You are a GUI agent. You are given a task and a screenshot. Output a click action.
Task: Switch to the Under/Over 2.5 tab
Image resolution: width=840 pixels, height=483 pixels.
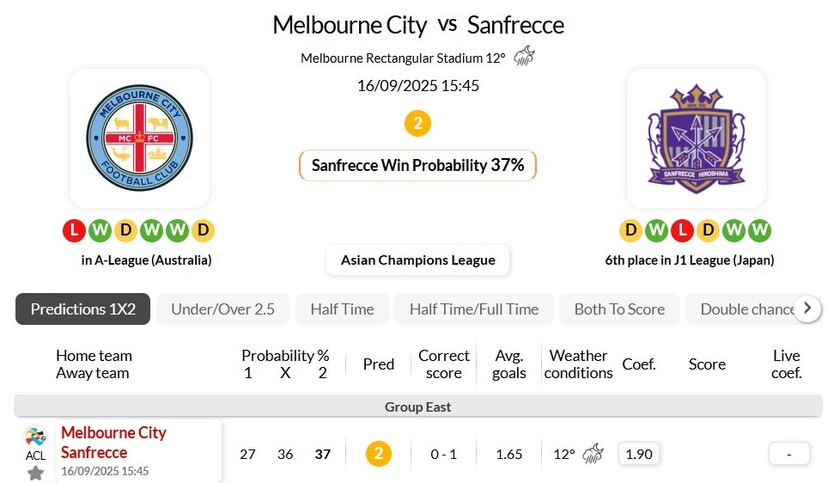[x=223, y=309]
